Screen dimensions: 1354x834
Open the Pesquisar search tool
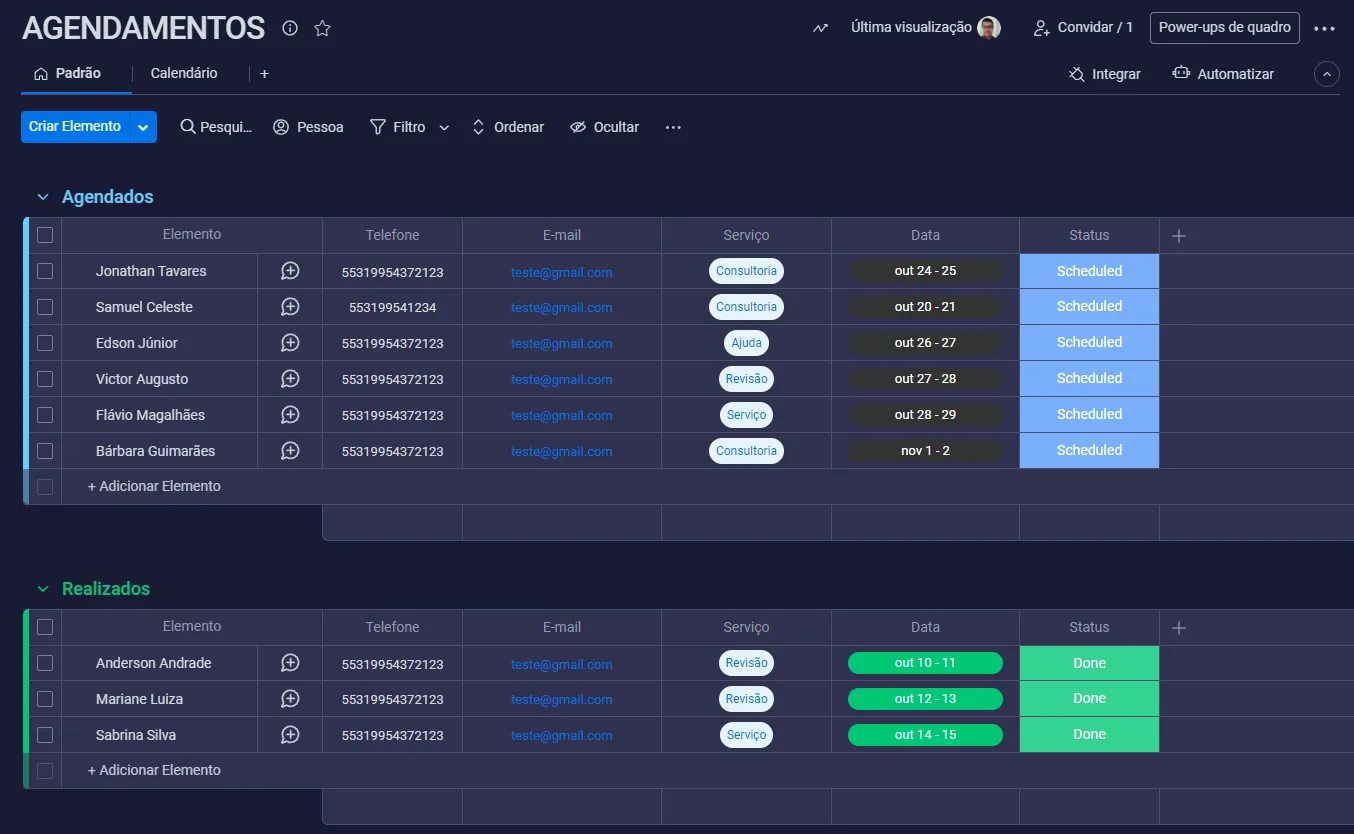[216, 127]
